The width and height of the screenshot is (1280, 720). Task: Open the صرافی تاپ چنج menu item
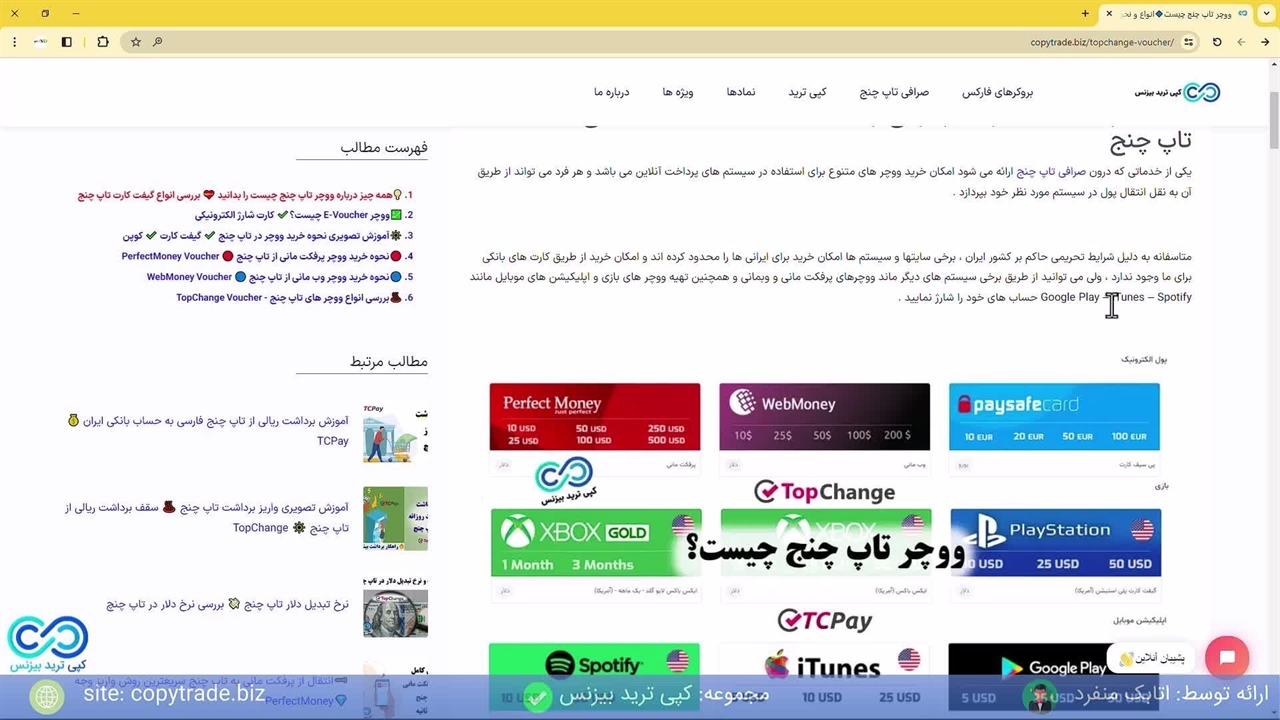[x=894, y=92]
